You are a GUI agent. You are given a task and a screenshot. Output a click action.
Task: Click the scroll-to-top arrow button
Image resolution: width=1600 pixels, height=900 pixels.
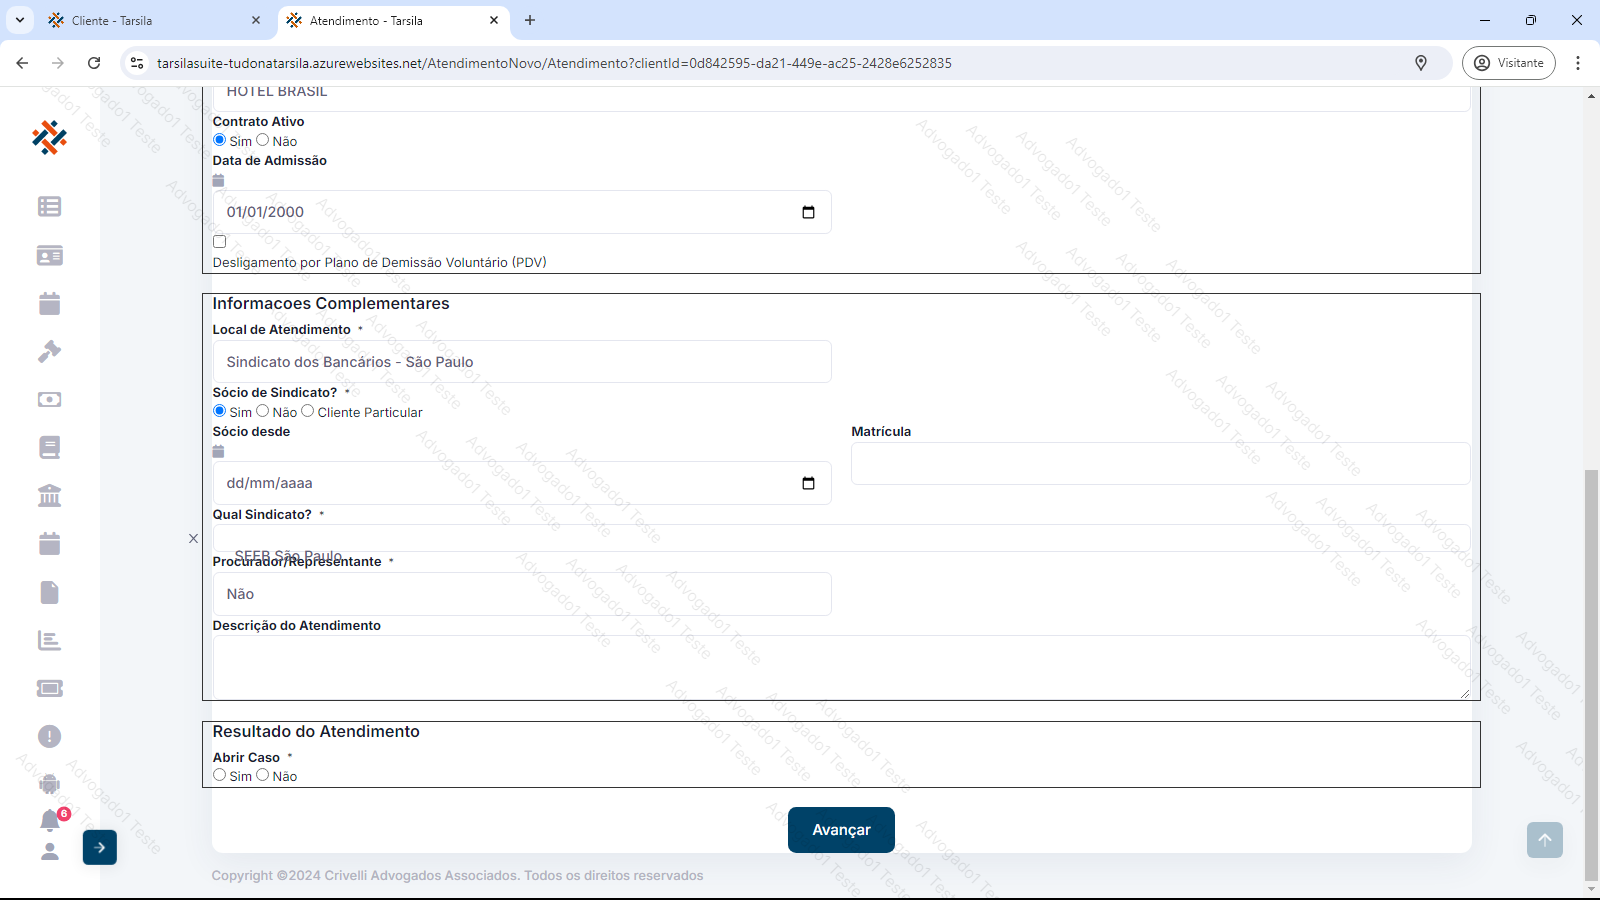click(1544, 840)
